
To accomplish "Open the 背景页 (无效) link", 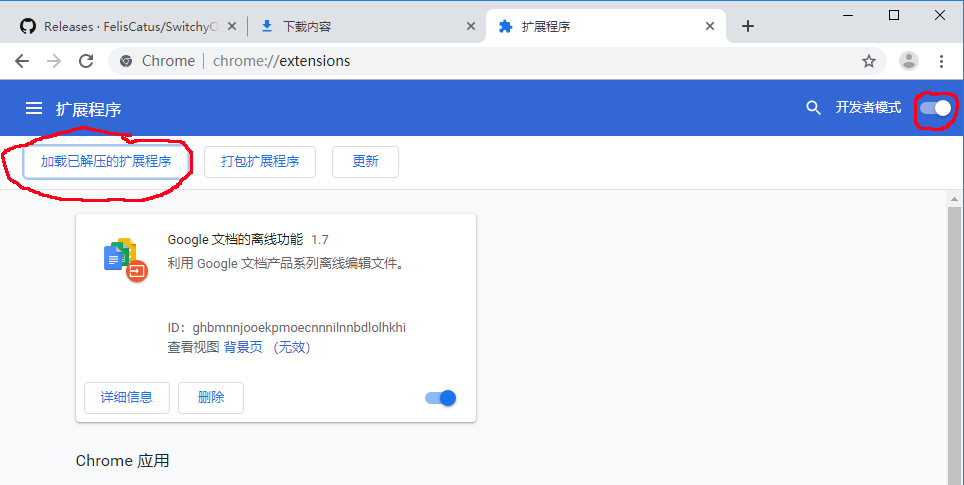I will (x=267, y=348).
